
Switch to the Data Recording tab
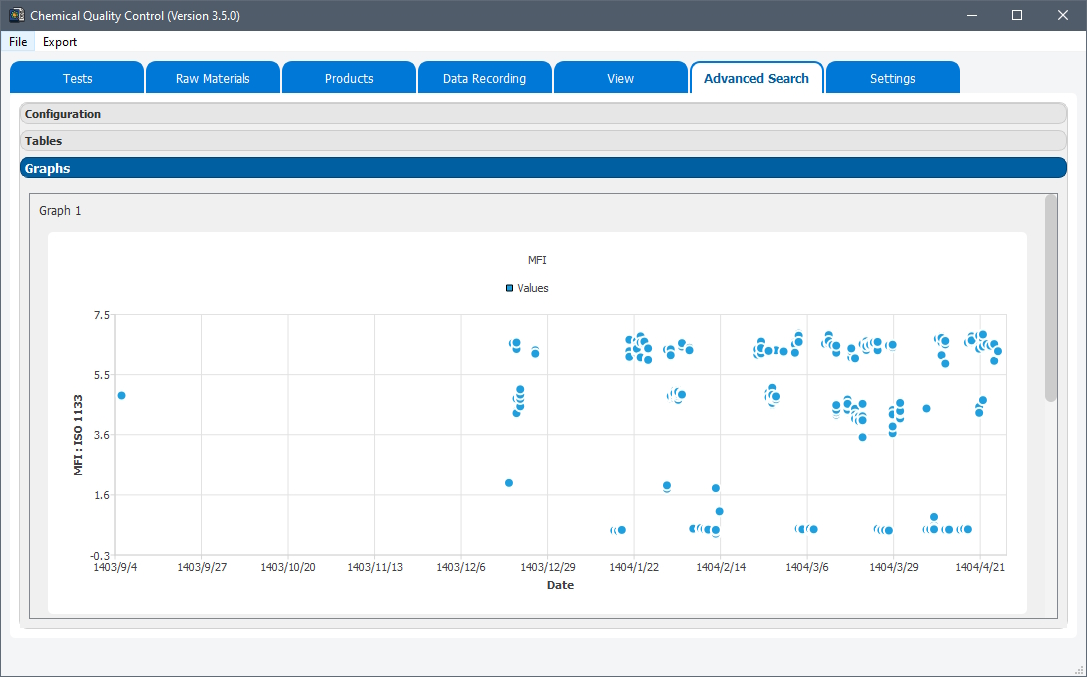click(x=484, y=77)
